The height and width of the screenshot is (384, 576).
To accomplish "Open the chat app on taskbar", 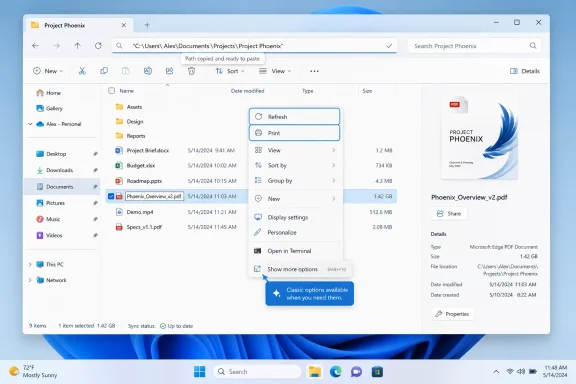I will [356, 372].
